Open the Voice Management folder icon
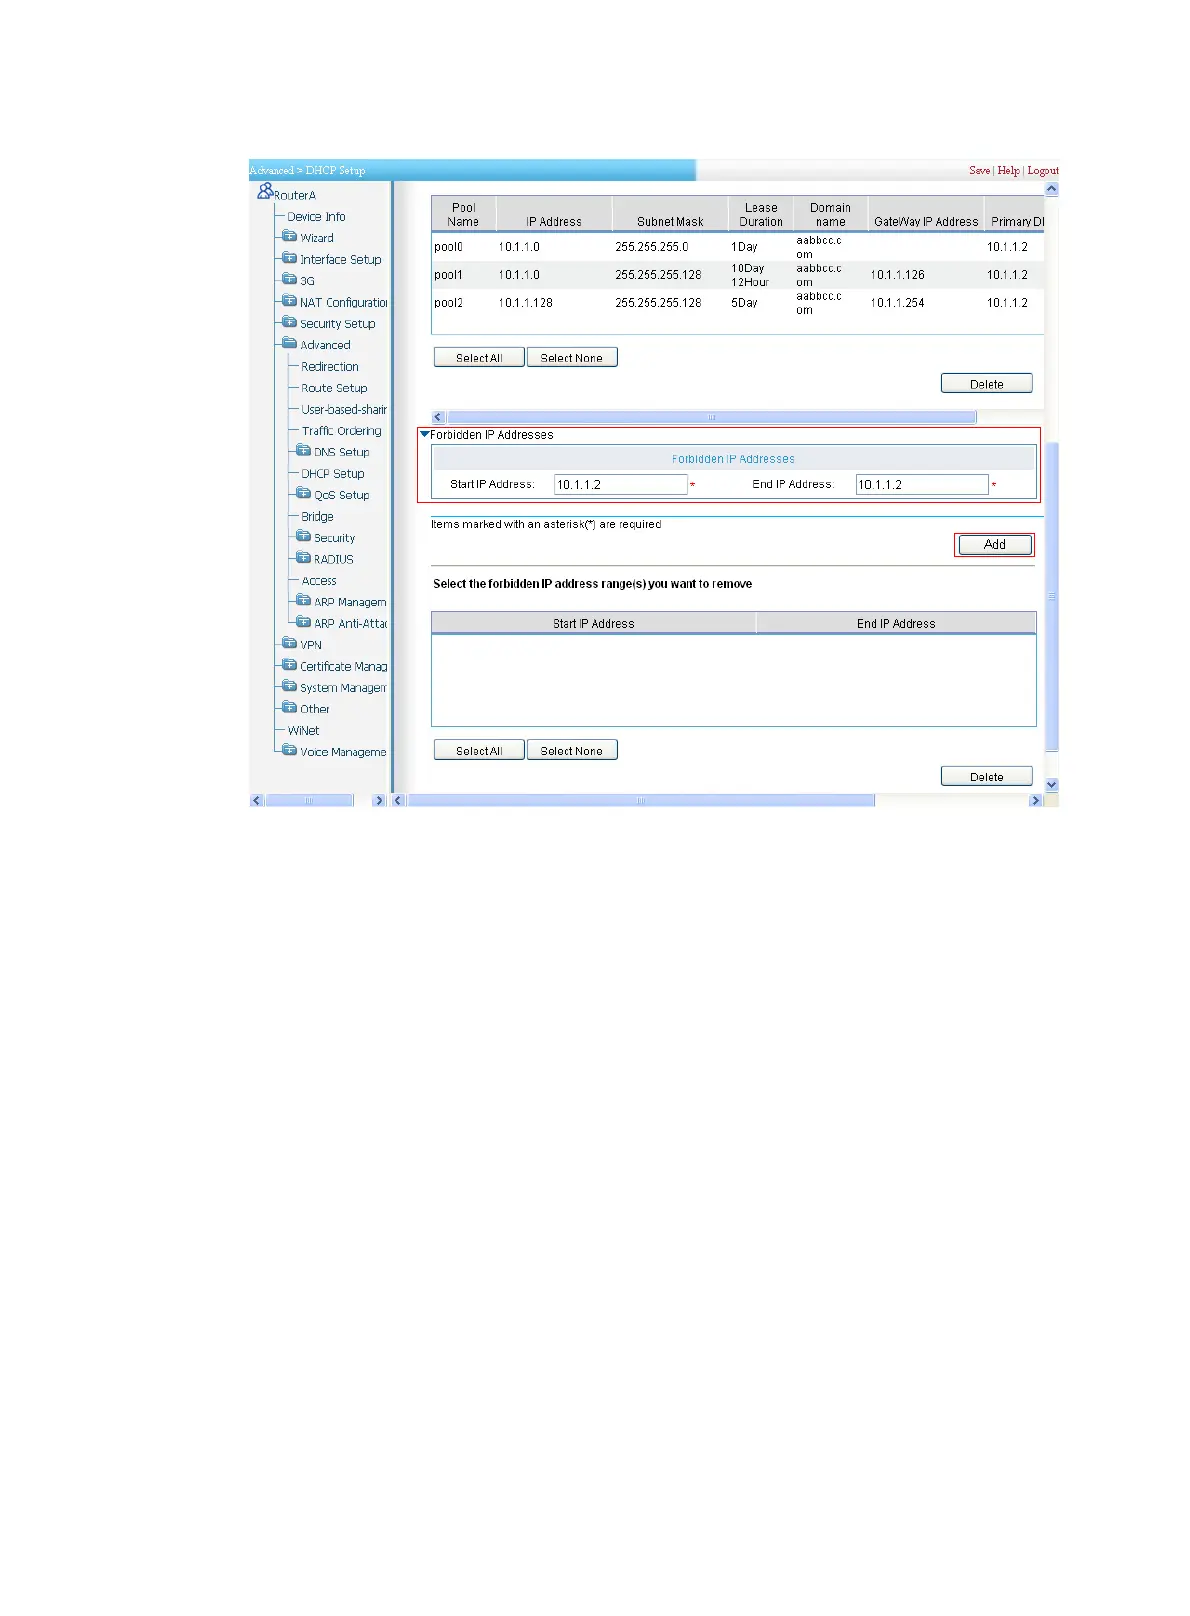 [x=290, y=750]
